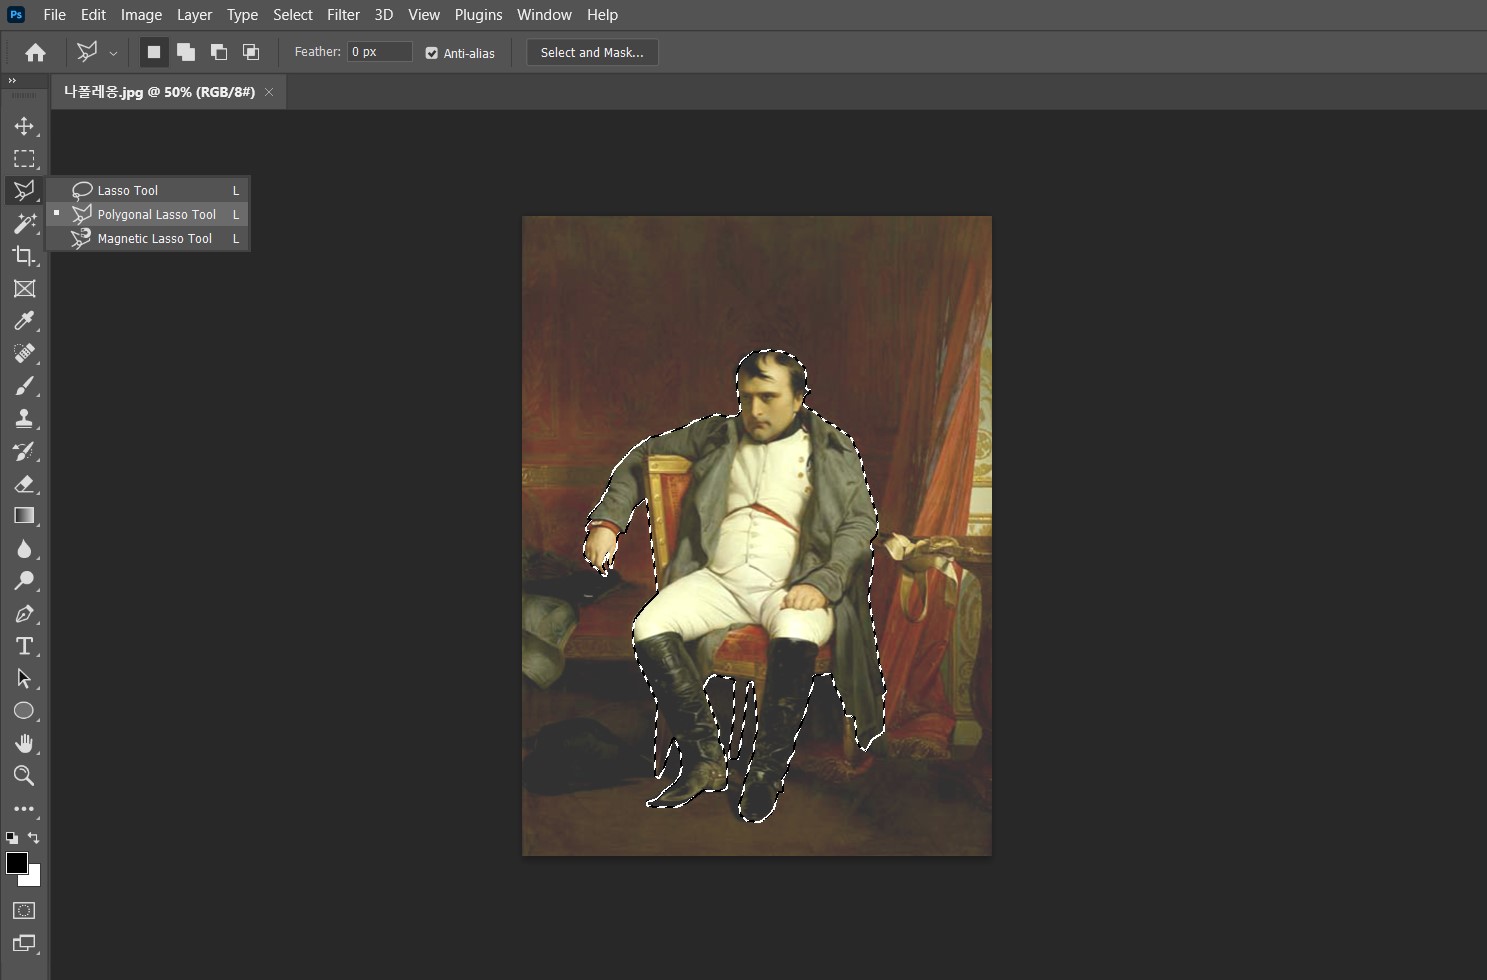Select the Blur tool
This screenshot has width=1487, height=980.
pos(24,549)
